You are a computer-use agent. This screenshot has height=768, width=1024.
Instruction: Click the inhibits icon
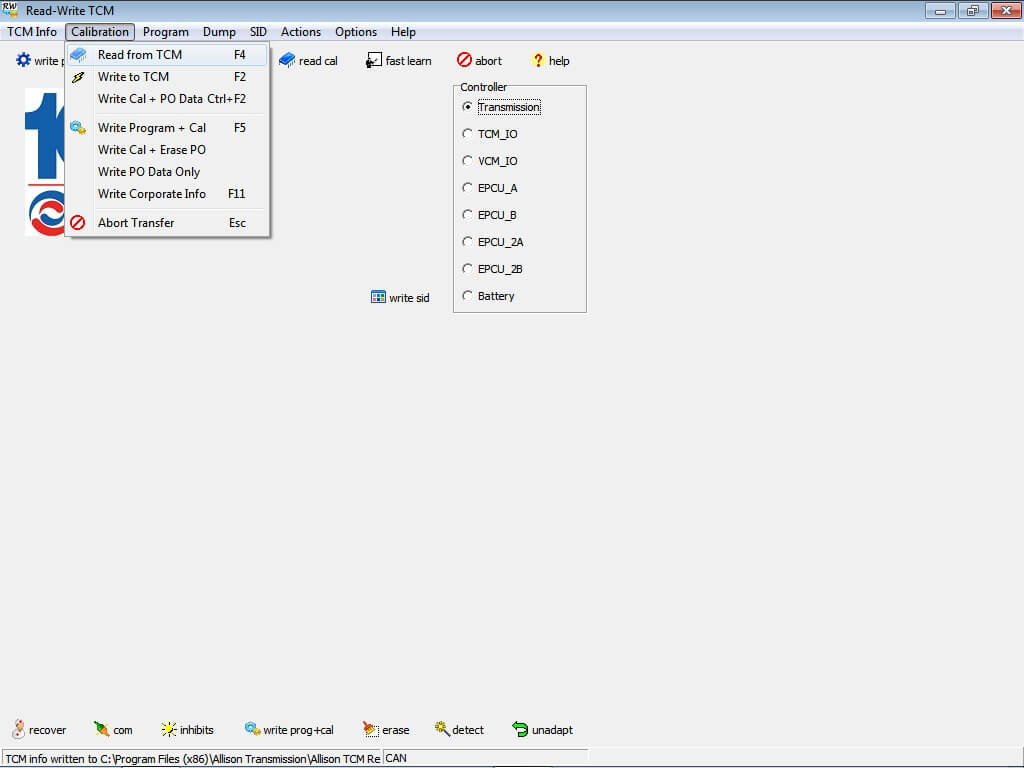pos(169,730)
